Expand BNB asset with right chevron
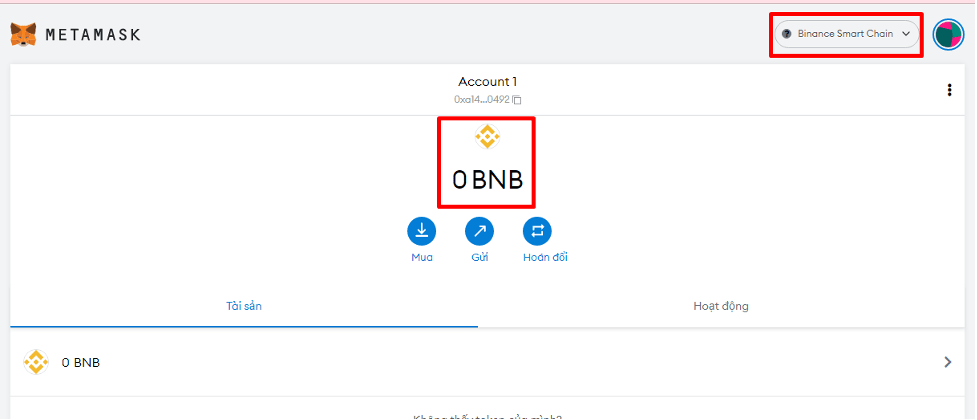This screenshot has height=420, width=977. [948, 362]
